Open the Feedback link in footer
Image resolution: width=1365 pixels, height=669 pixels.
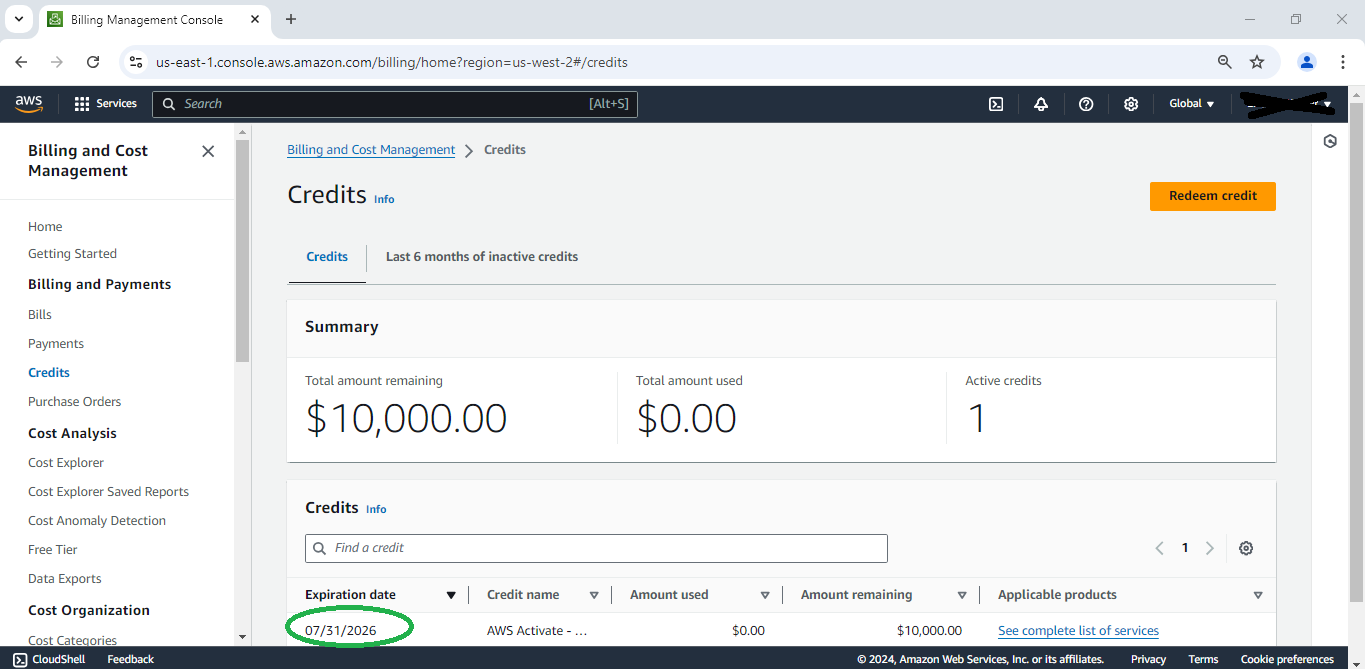coord(131,659)
